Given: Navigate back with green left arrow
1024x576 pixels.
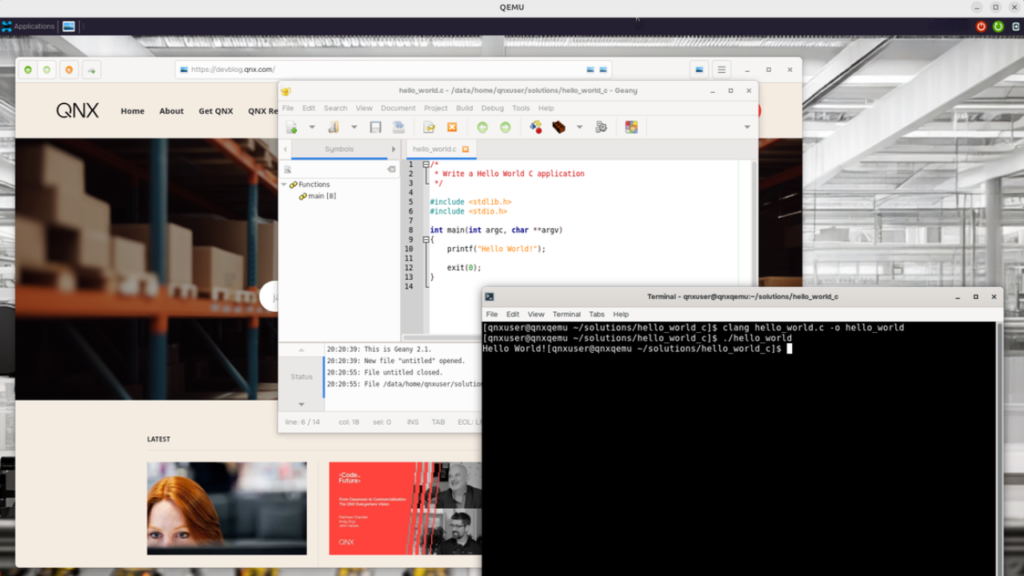Looking at the screenshot, I should (x=483, y=127).
